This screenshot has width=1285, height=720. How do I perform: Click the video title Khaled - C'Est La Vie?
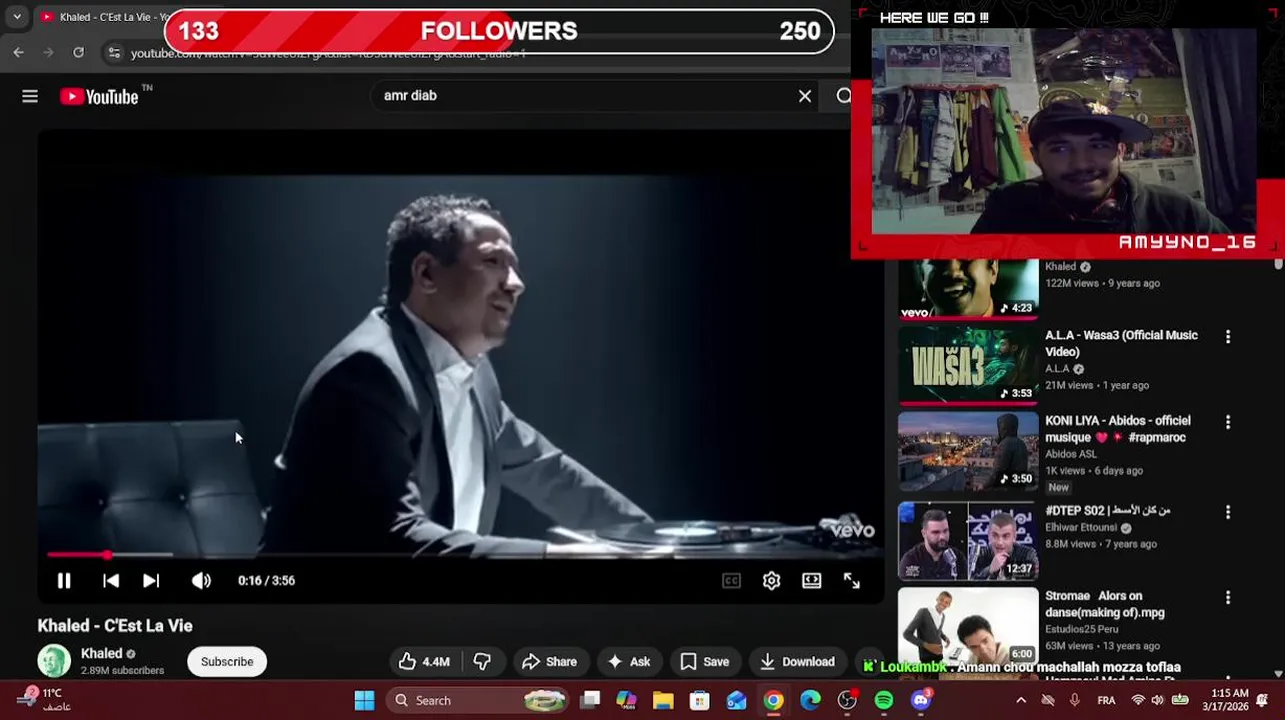115,626
